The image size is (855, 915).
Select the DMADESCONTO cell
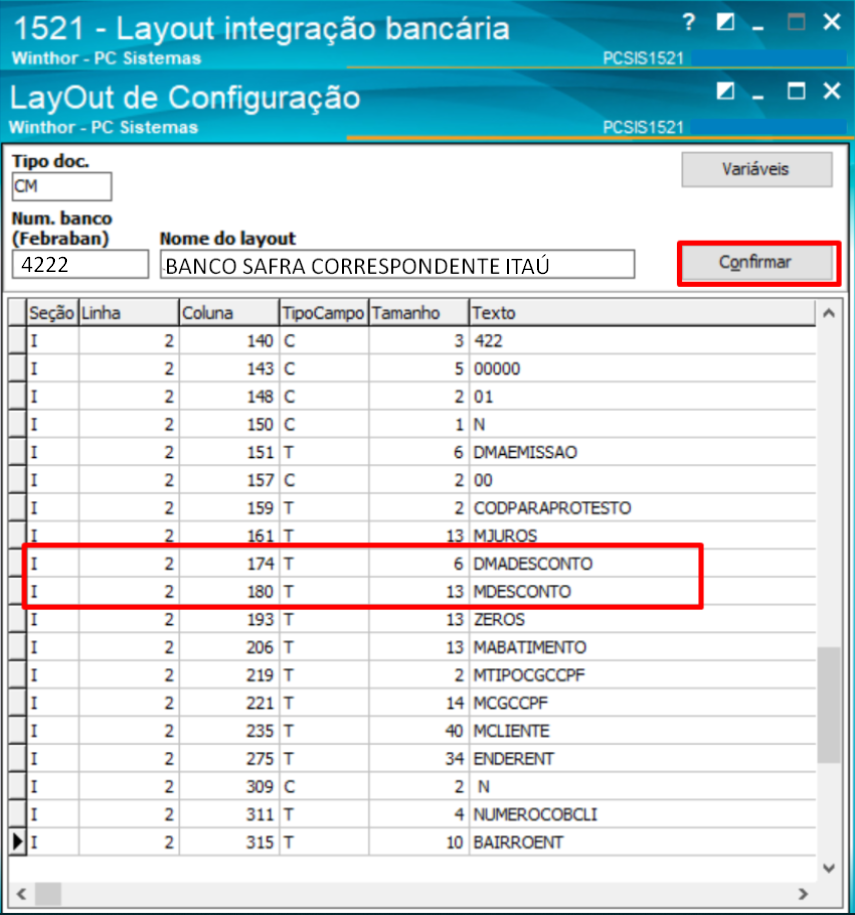point(642,564)
